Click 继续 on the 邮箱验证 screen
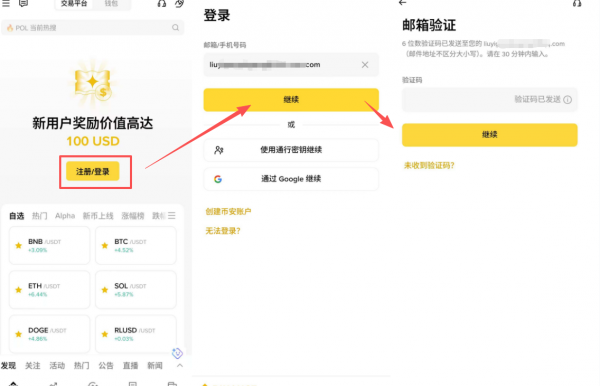 pos(489,135)
